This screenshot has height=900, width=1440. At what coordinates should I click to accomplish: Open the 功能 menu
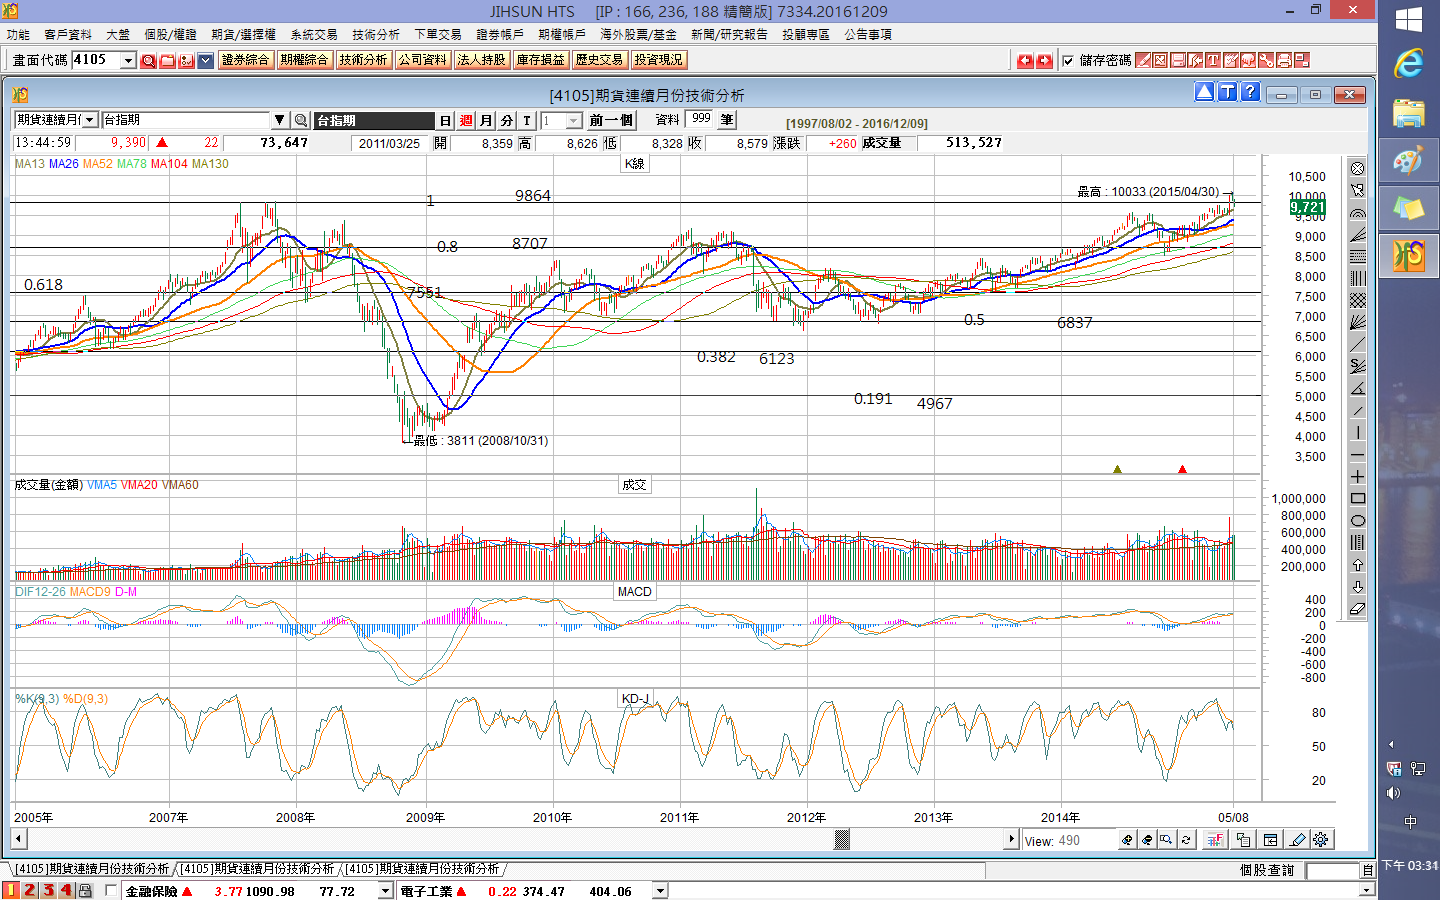[18, 34]
